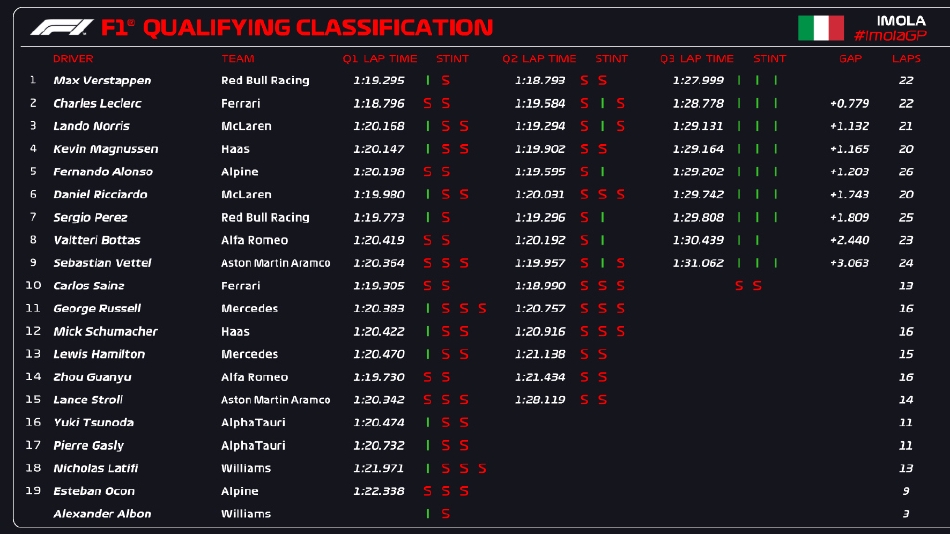This screenshot has width=950, height=534.
Task: Sort by Q1 LAP TIME header
Action: 379,59
